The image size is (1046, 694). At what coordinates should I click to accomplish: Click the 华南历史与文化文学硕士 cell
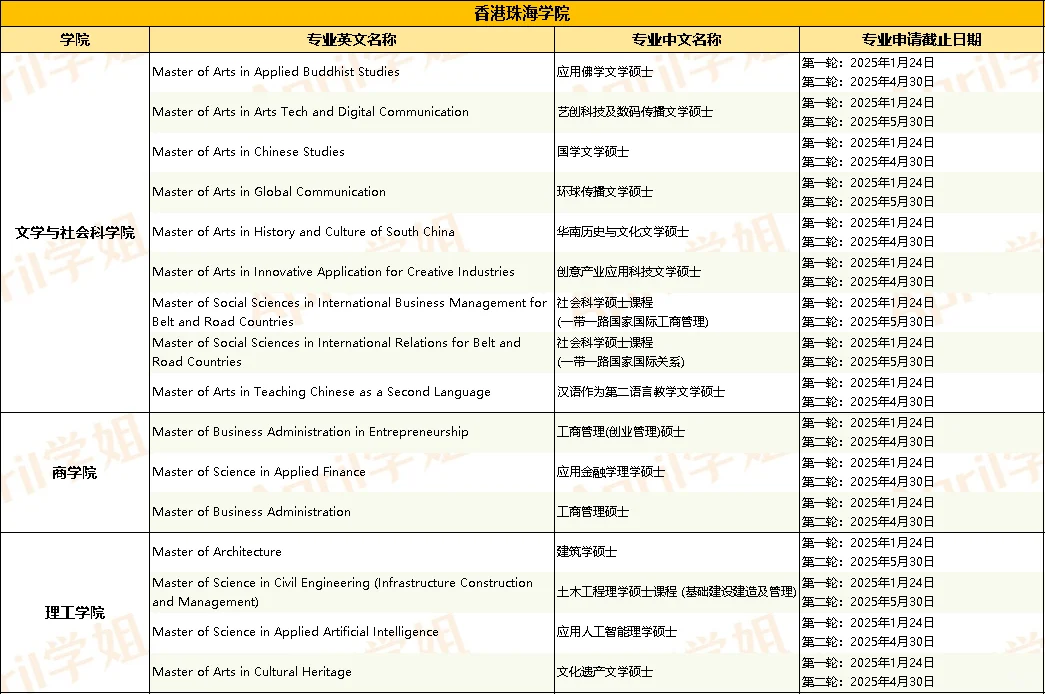[676, 232]
